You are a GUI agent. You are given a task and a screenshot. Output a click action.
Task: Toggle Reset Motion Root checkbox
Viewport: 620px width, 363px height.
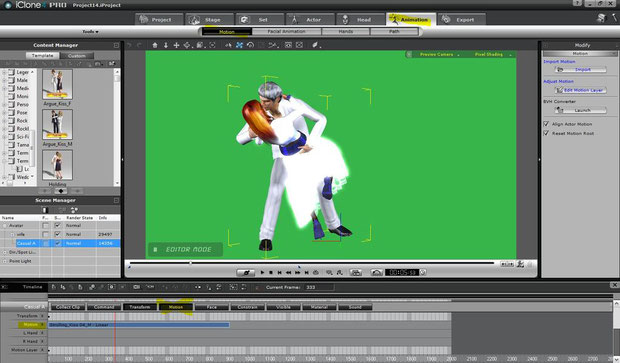[x=546, y=133]
